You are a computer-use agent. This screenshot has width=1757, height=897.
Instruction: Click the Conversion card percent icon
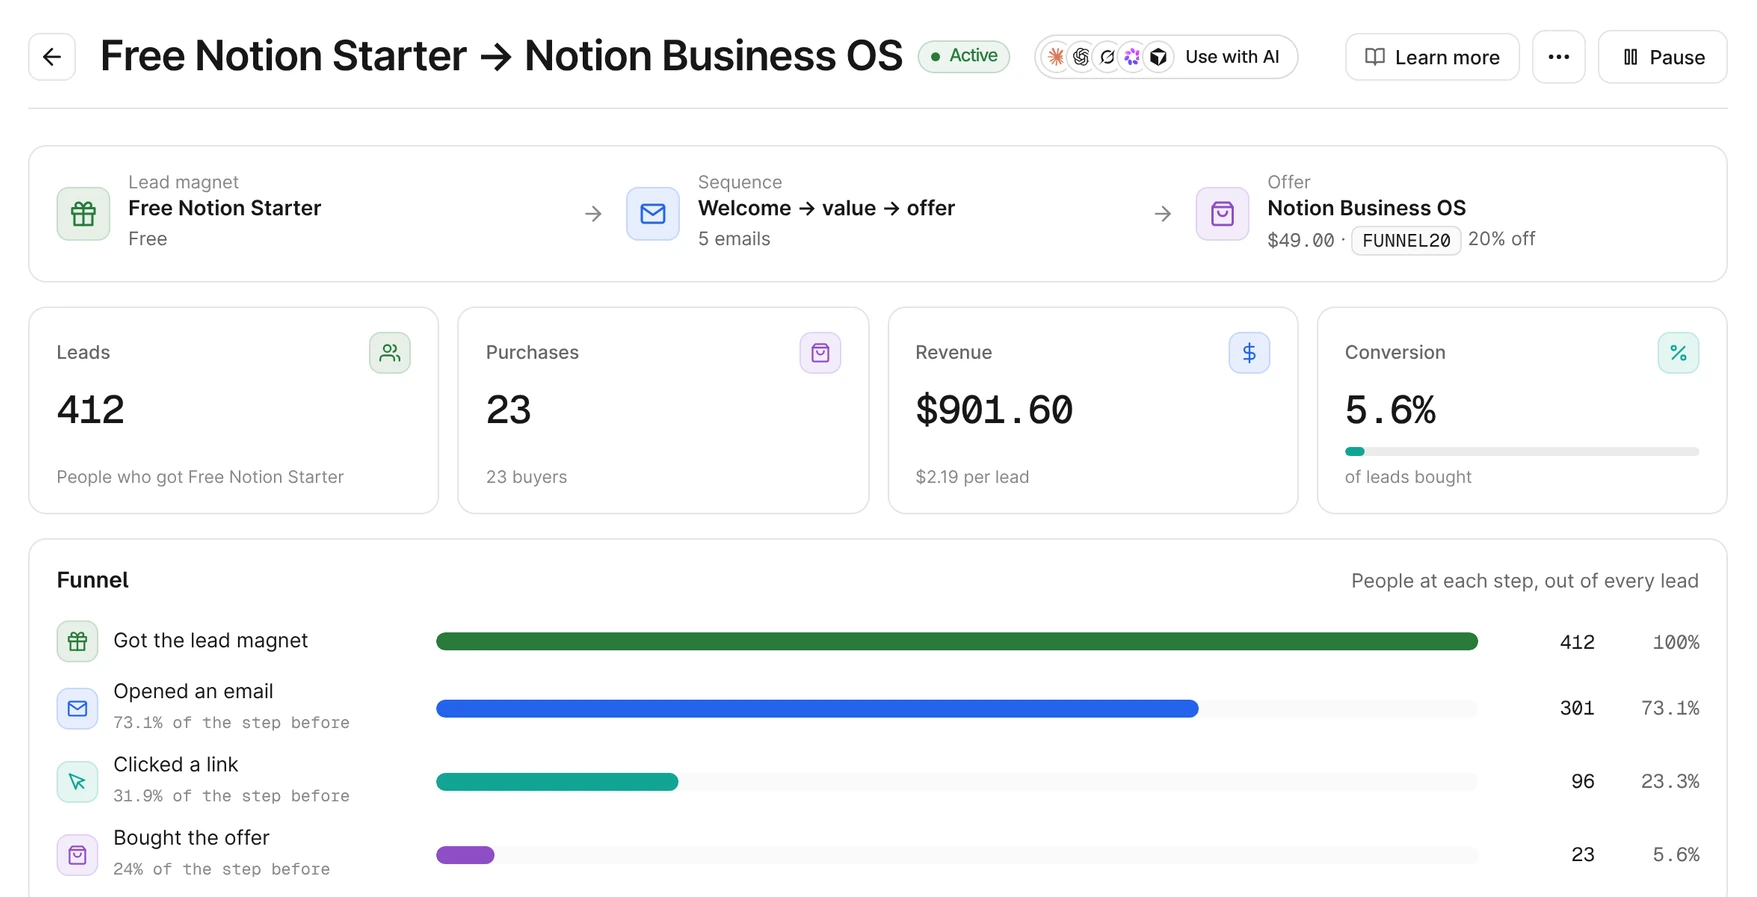coord(1678,353)
